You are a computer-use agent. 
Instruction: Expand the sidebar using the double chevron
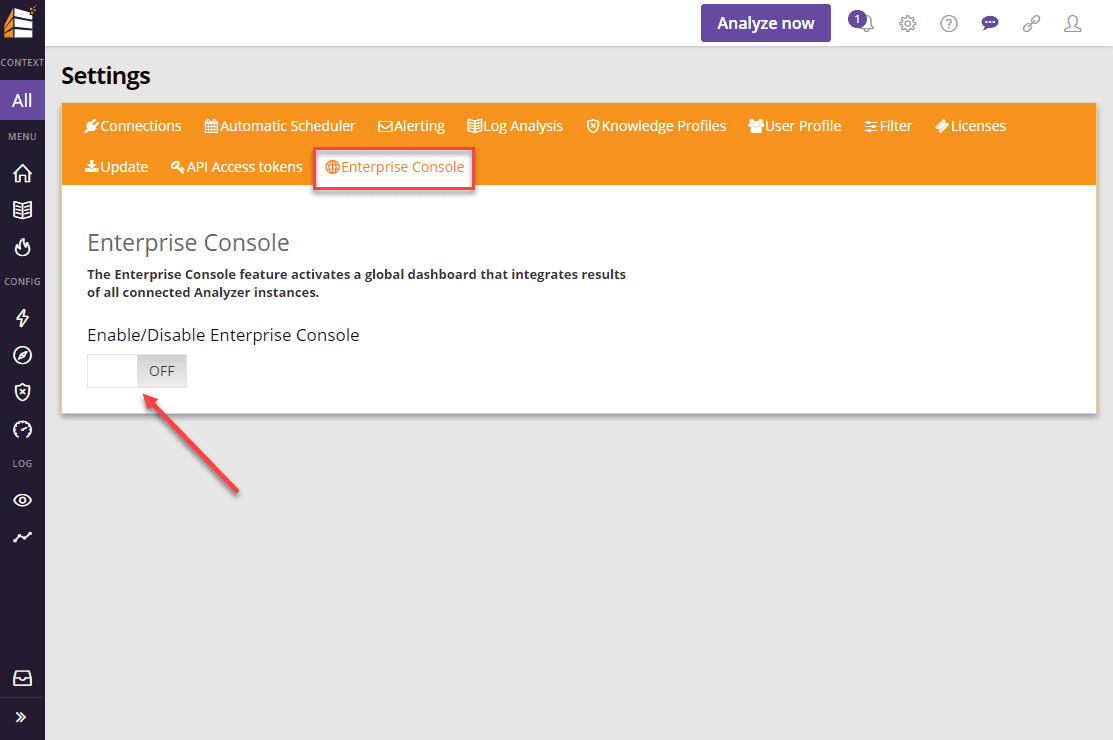(22, 717)
